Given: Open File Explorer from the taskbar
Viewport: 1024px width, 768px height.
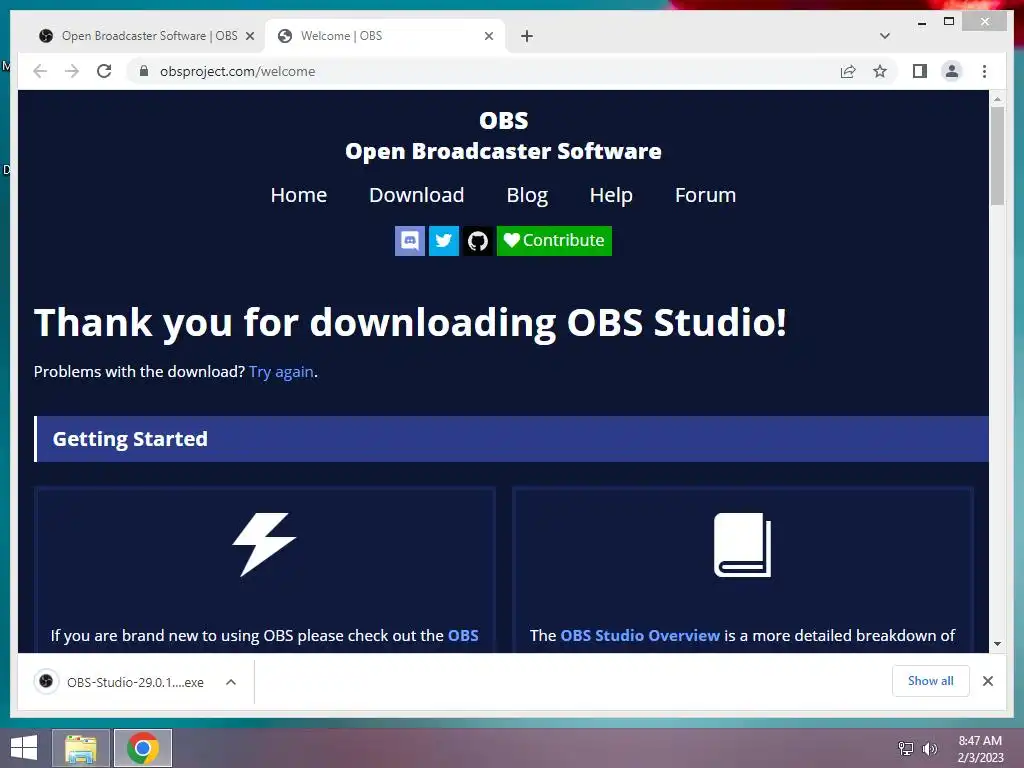Looking at the screenshot, I should pyautogui.click(x=80, y=748).
